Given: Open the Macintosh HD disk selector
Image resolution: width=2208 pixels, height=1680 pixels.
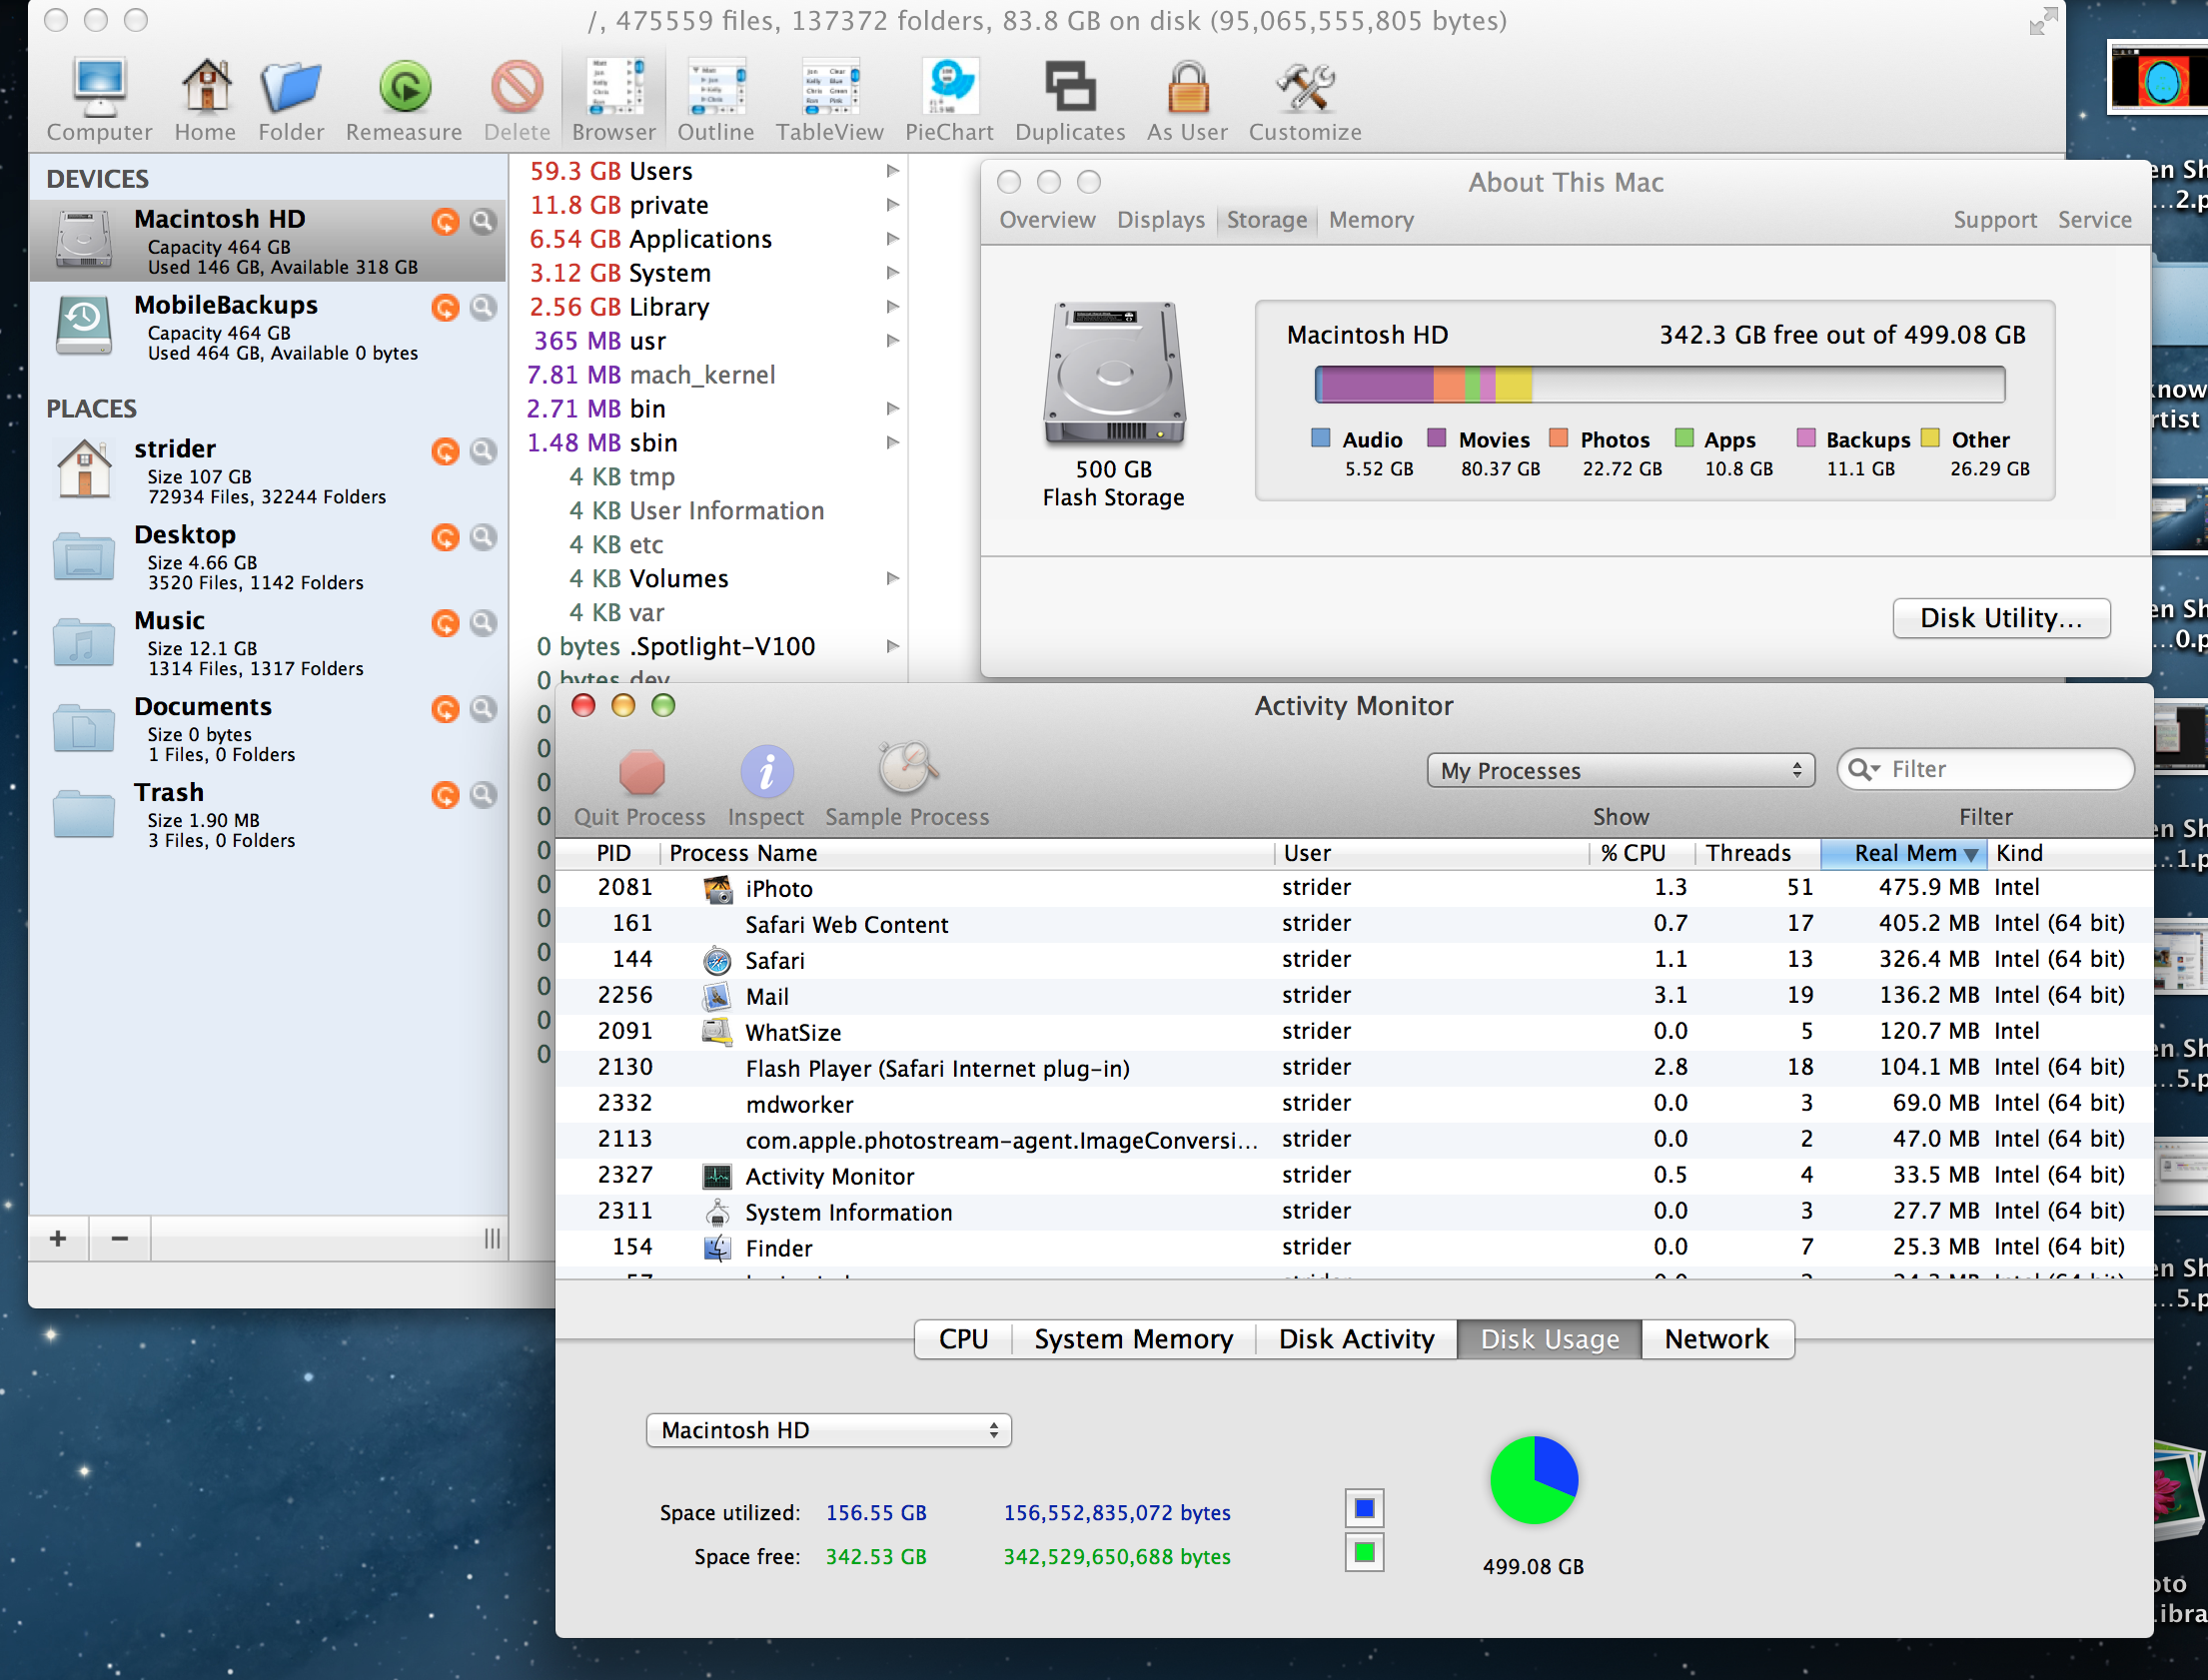Looking at the screenshot, I should 828,1430.
